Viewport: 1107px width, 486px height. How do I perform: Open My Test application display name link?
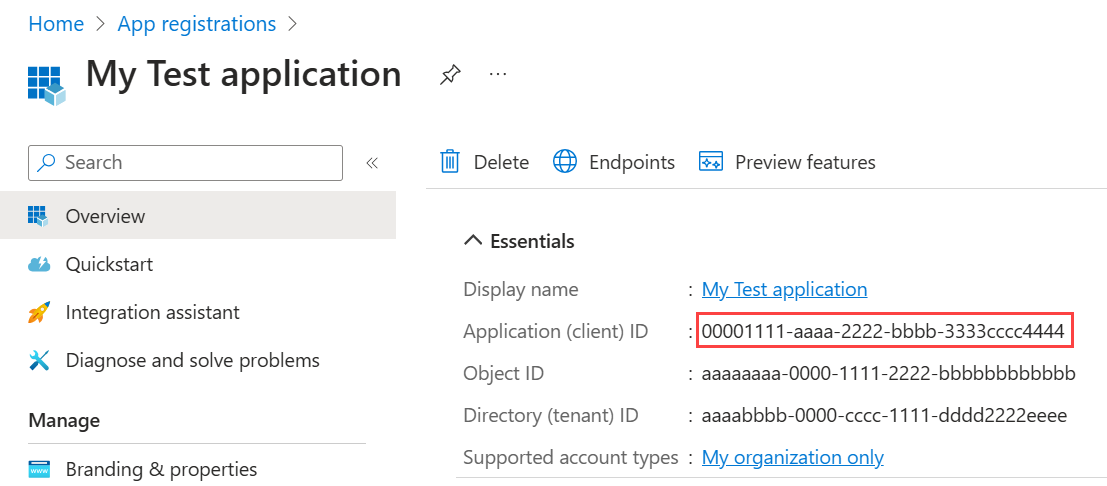coord(784,289)
